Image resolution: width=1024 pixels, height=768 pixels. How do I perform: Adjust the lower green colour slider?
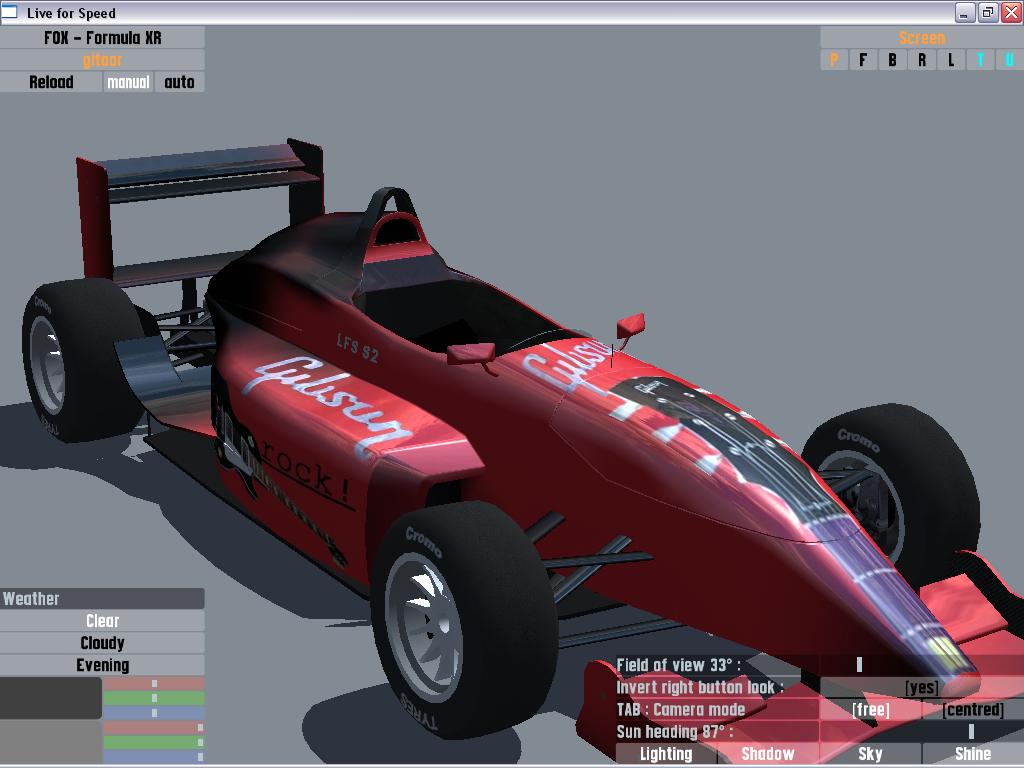click(x=153, y=742)
